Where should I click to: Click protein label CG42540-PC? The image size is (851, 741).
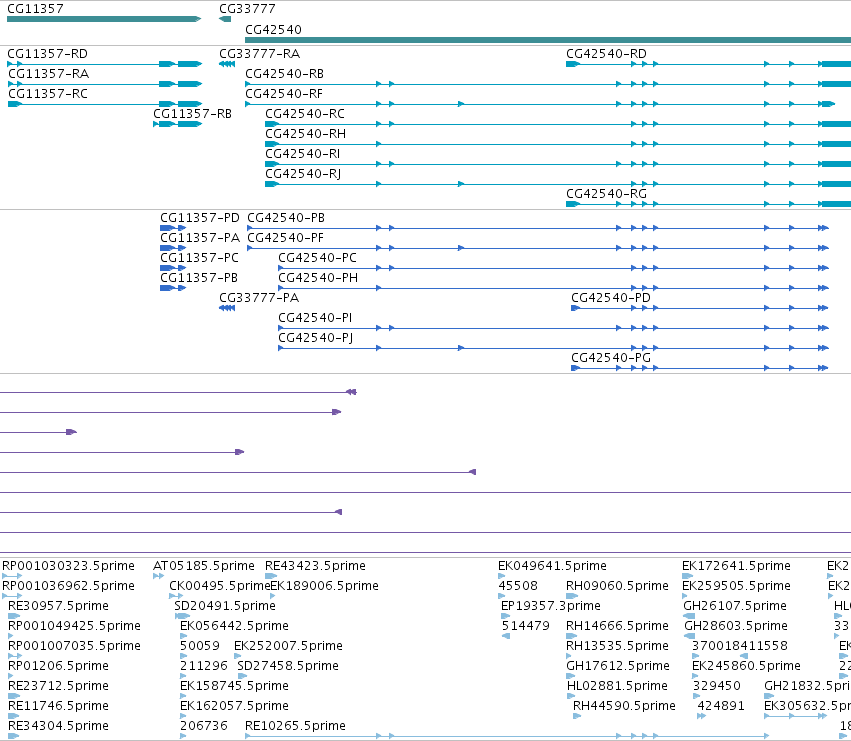317,258
